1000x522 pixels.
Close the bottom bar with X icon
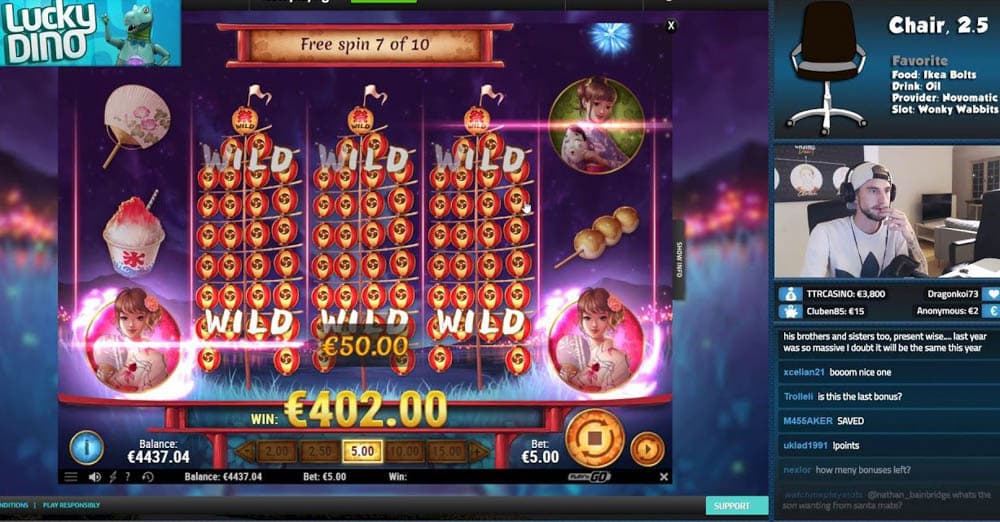[664, 477]
